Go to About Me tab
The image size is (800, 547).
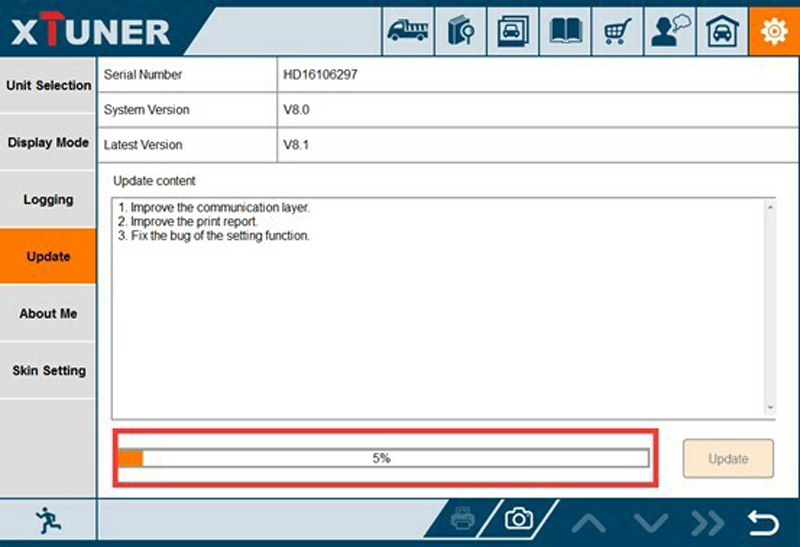tap(48, 314)
